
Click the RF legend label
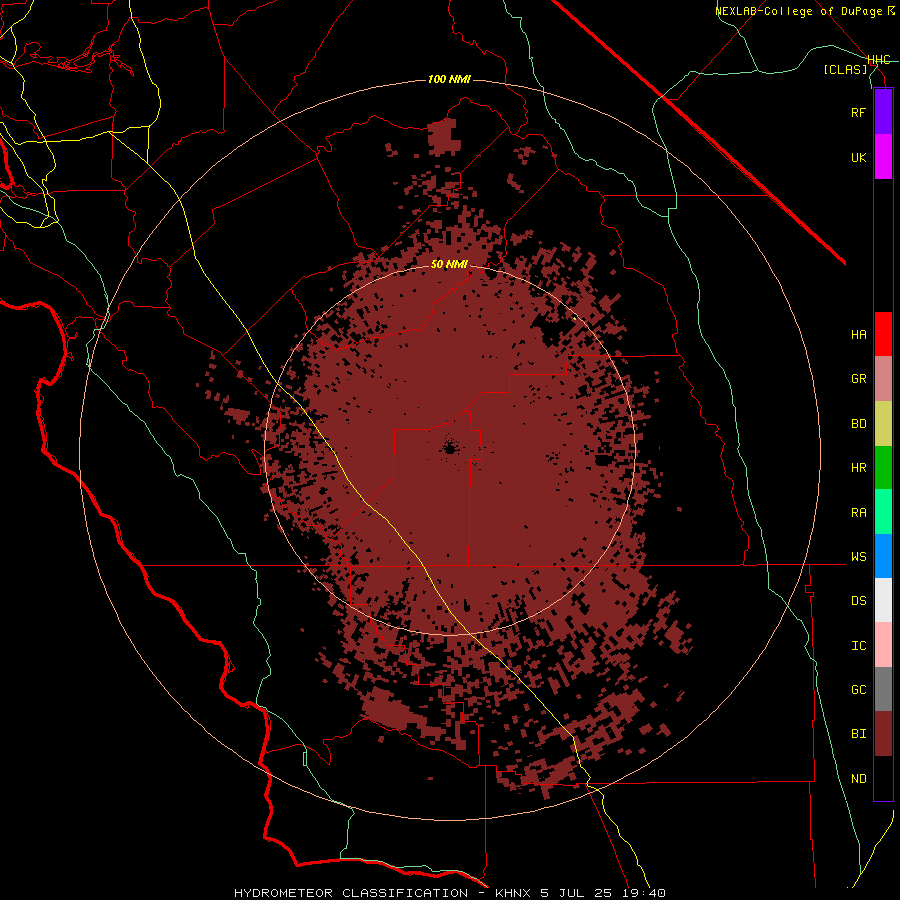point(858,112)
